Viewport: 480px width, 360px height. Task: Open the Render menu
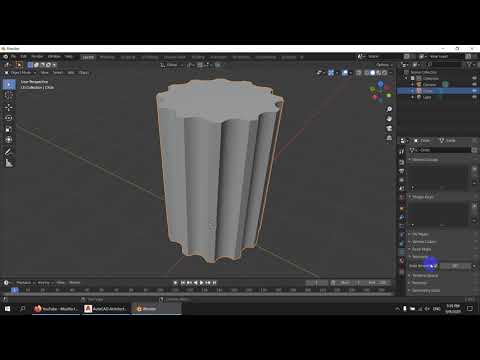pos(37,57)
